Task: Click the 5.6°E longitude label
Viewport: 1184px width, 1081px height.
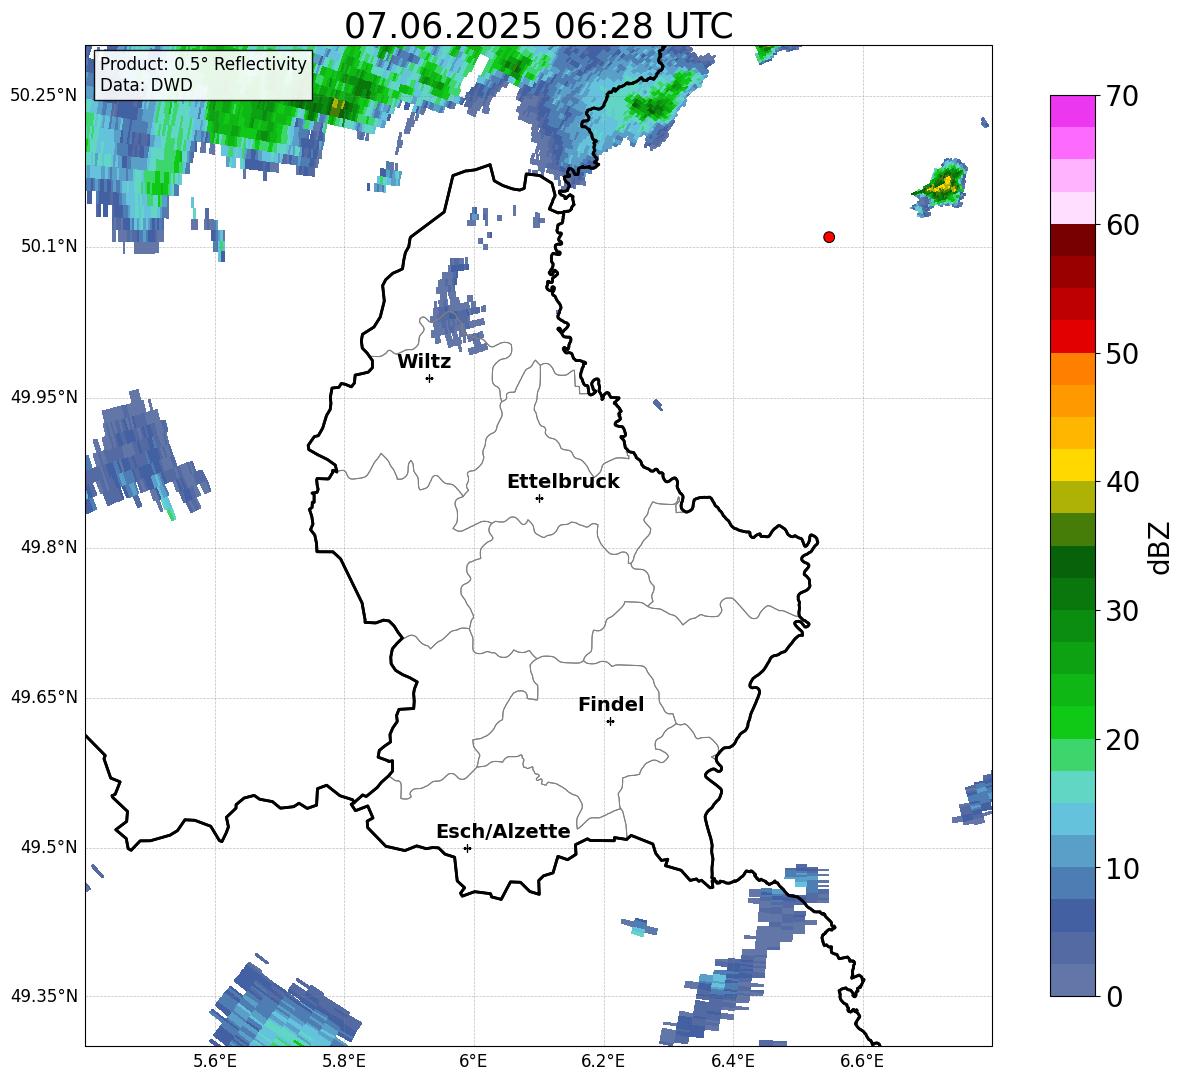Action: pyautogui.click(x=215, y=1061)
